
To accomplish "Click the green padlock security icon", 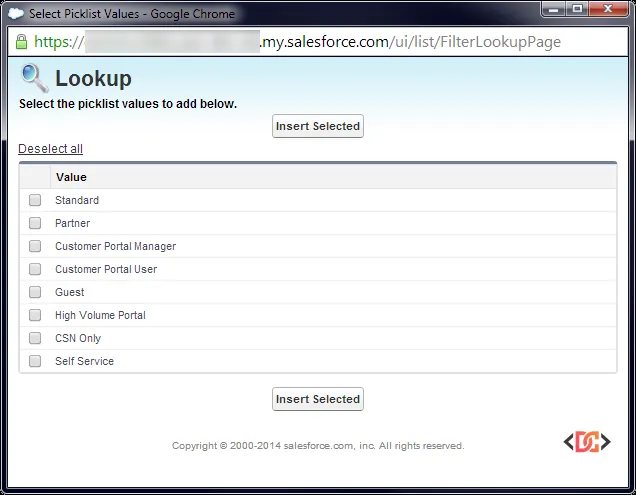I will click(21, 41).
